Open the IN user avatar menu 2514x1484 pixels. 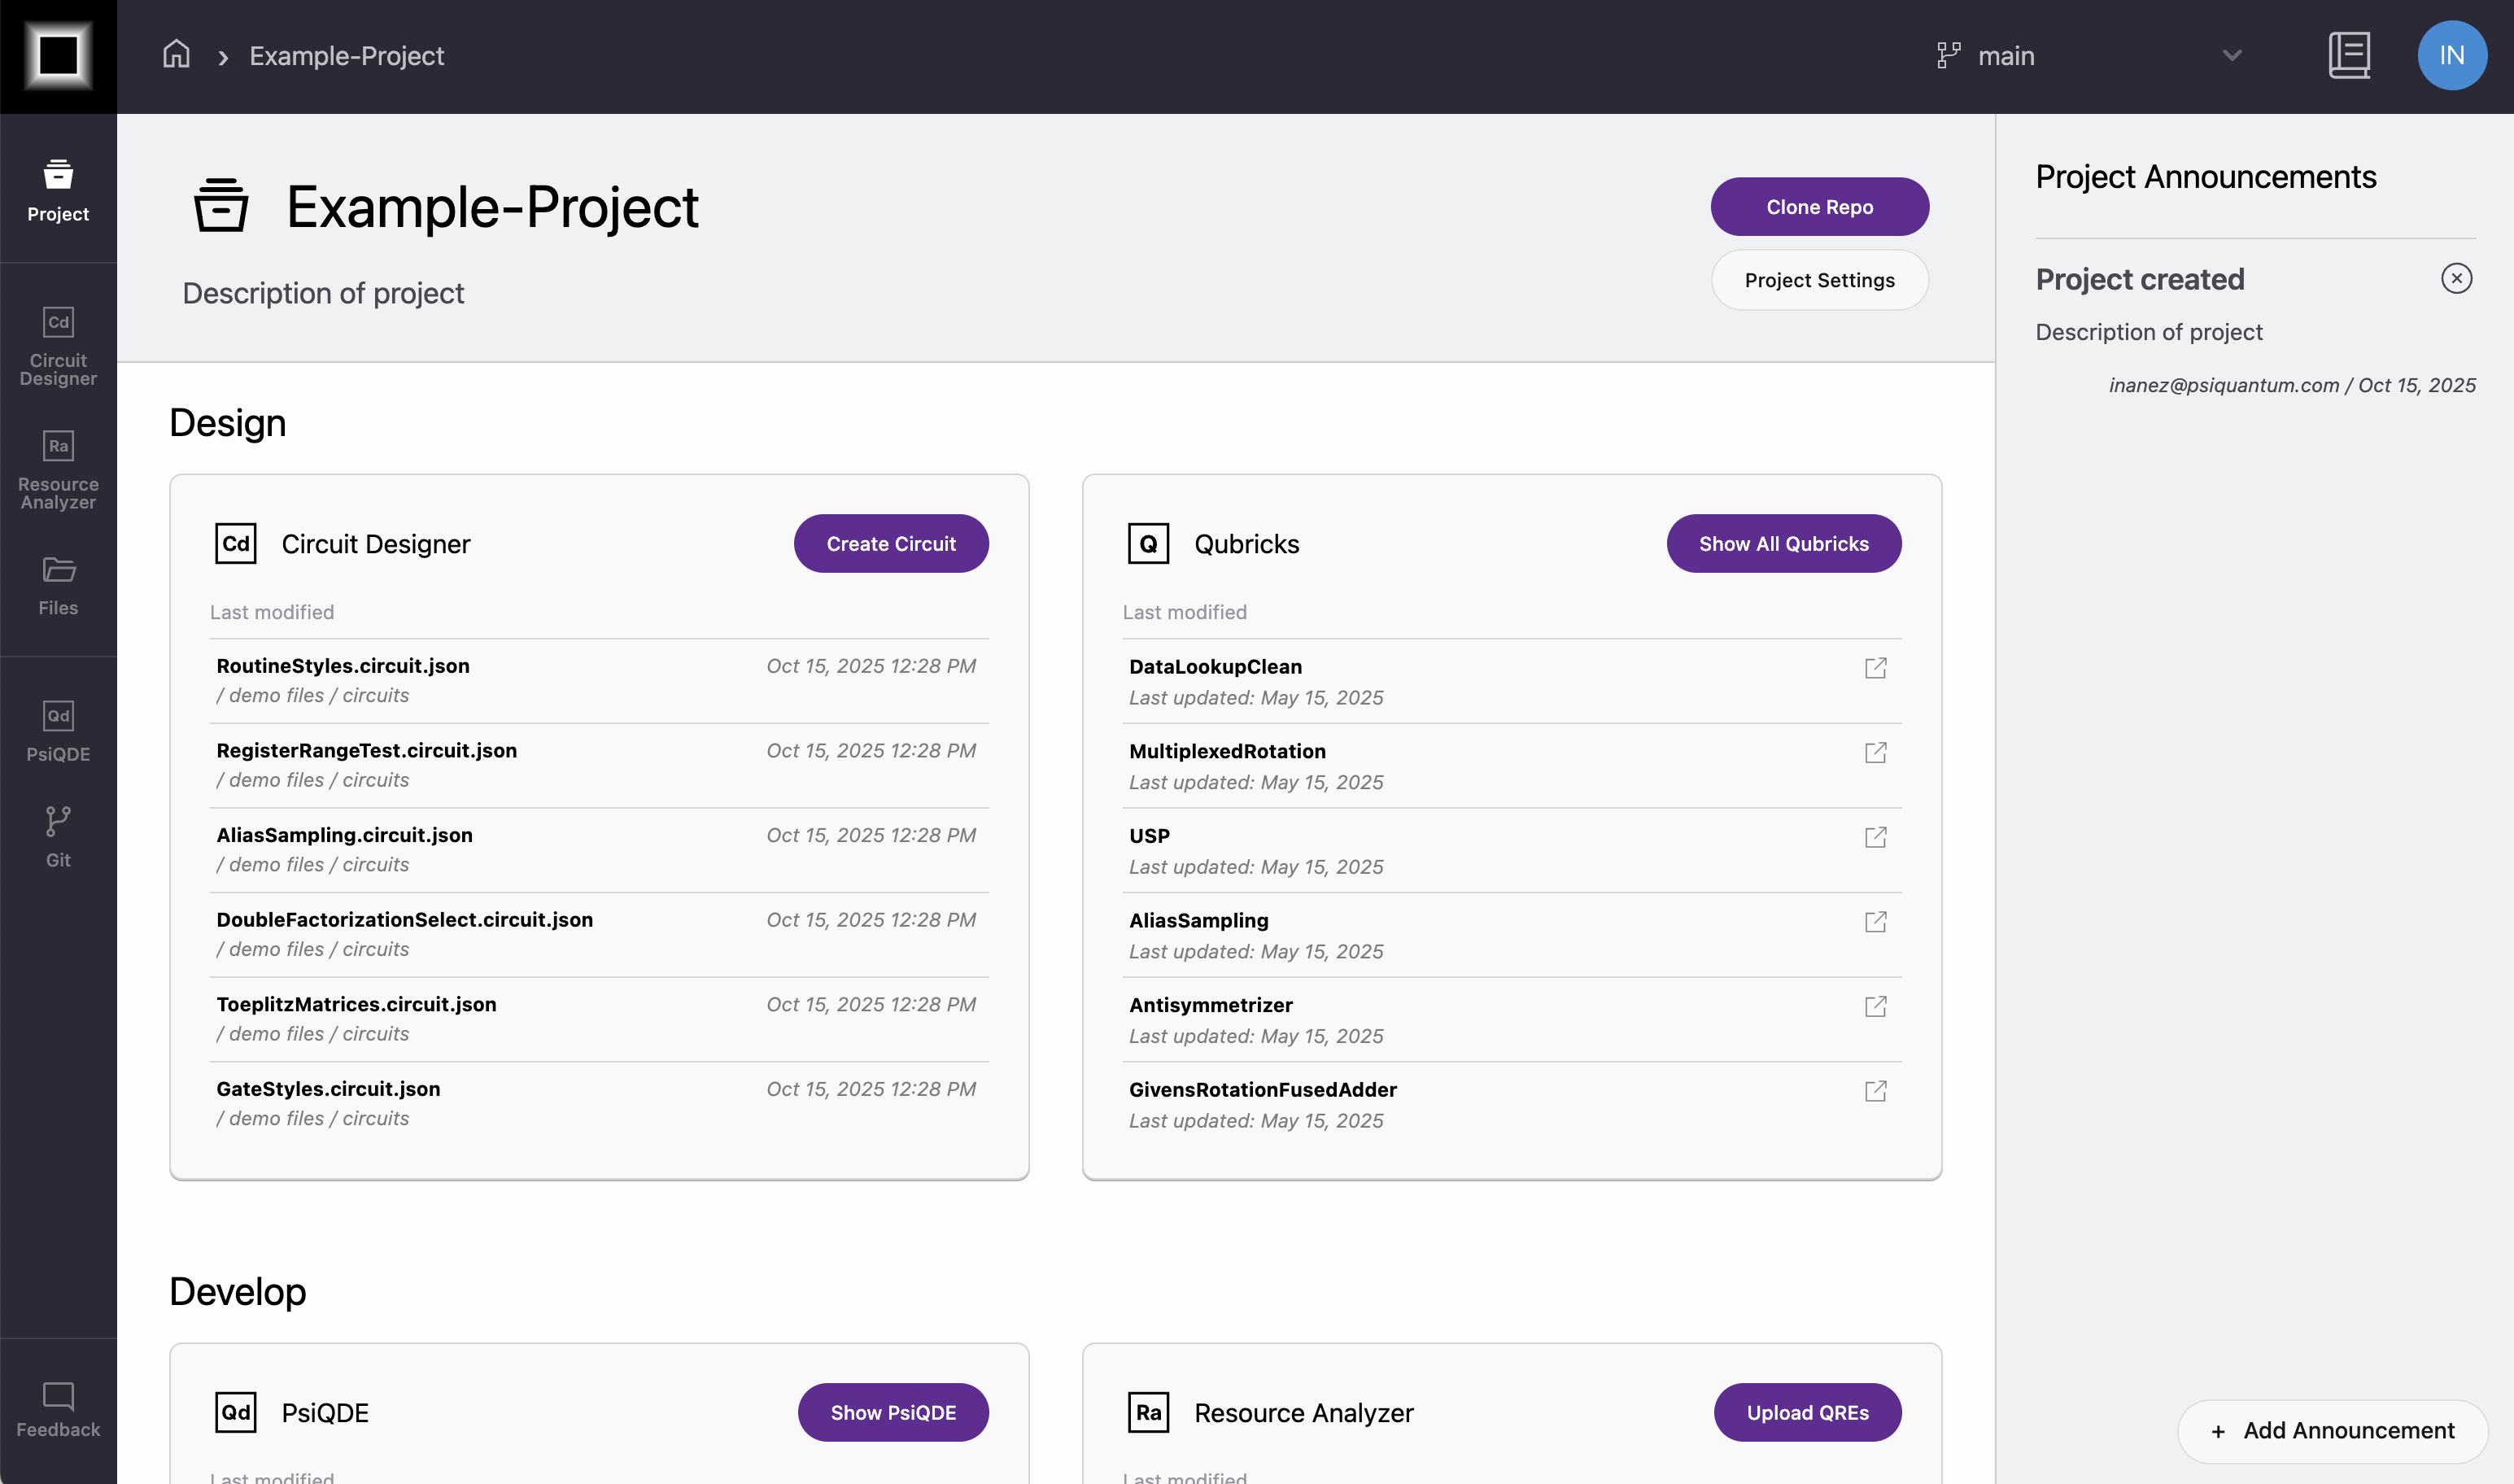click(2452, 55)
